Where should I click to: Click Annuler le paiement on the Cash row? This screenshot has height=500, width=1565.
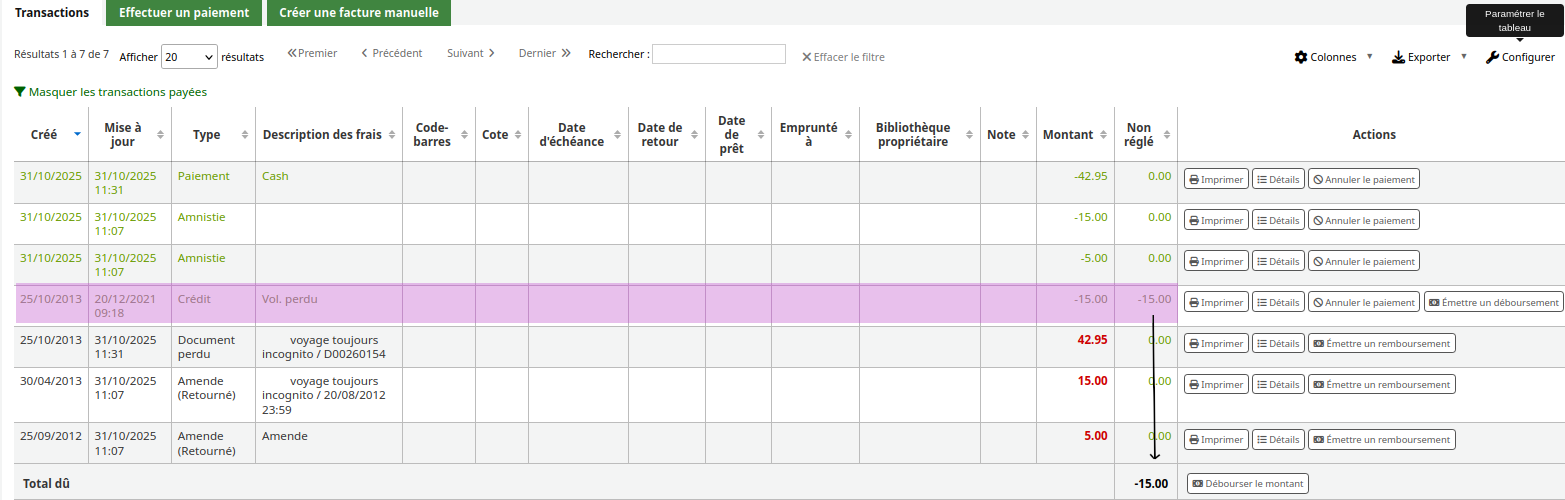1364,180
